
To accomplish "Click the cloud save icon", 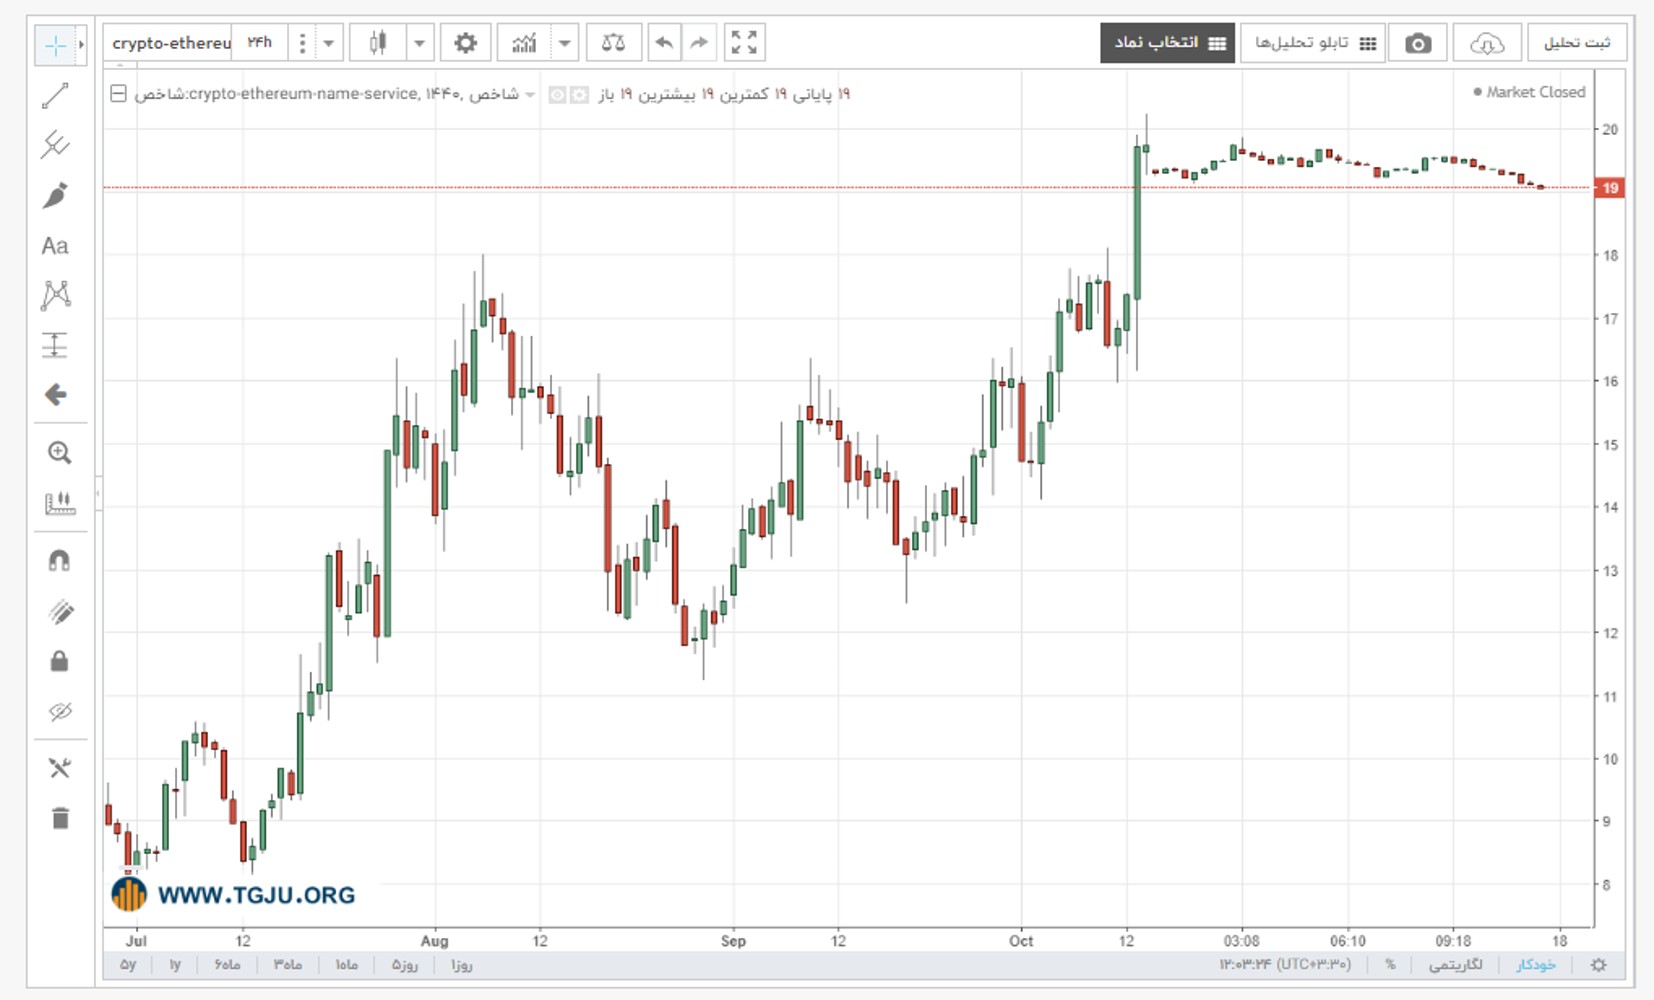I will coord(1487,43).
